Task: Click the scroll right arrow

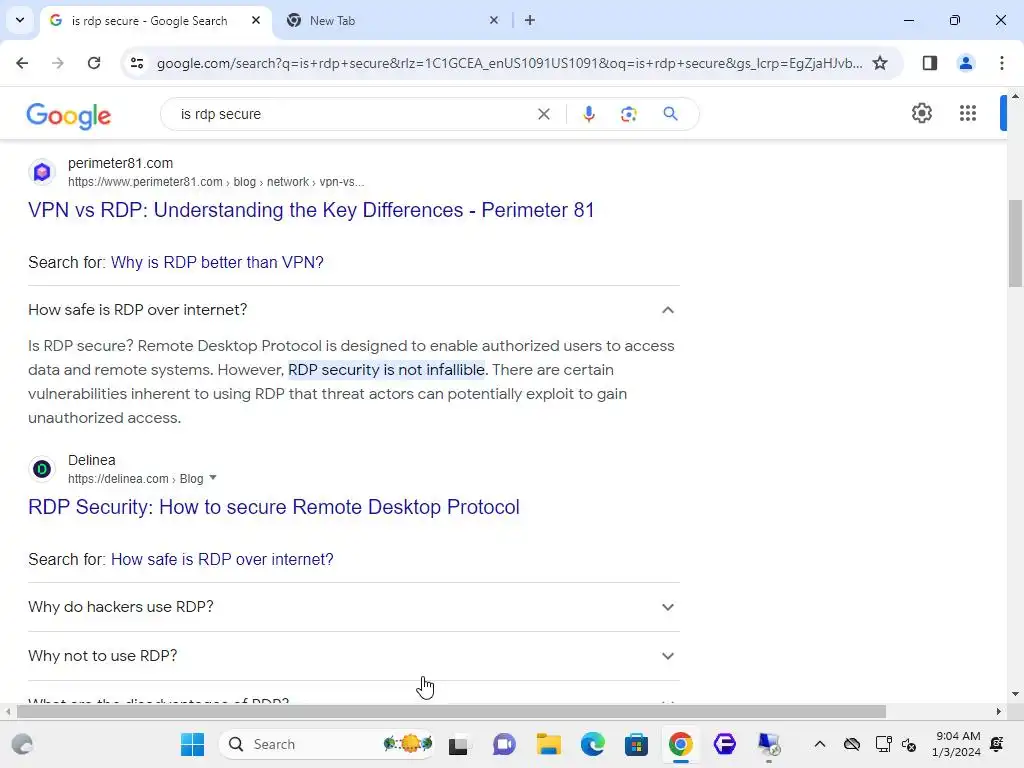Action: click(998, 711)
